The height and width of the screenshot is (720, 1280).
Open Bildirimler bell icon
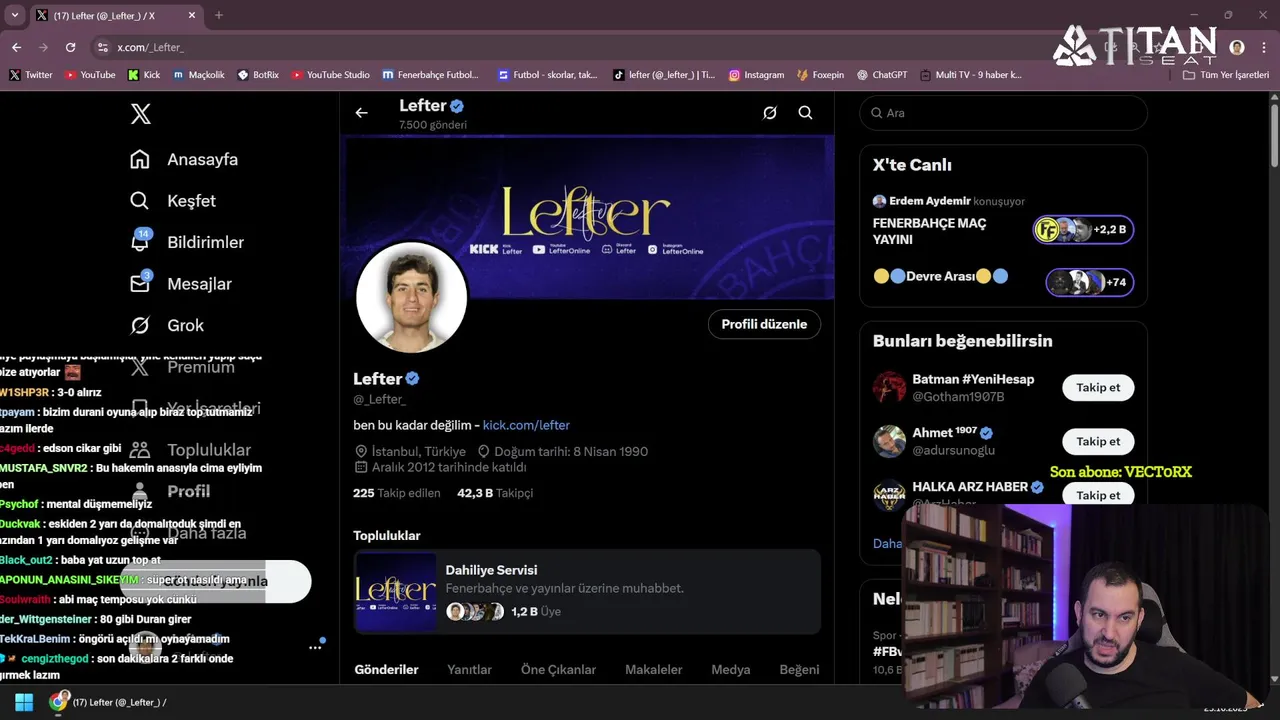pos(140,242)
